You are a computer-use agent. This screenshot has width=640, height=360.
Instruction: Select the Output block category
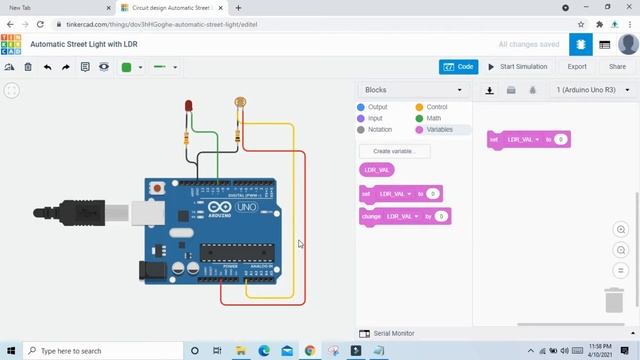click(x=372, y=107)
